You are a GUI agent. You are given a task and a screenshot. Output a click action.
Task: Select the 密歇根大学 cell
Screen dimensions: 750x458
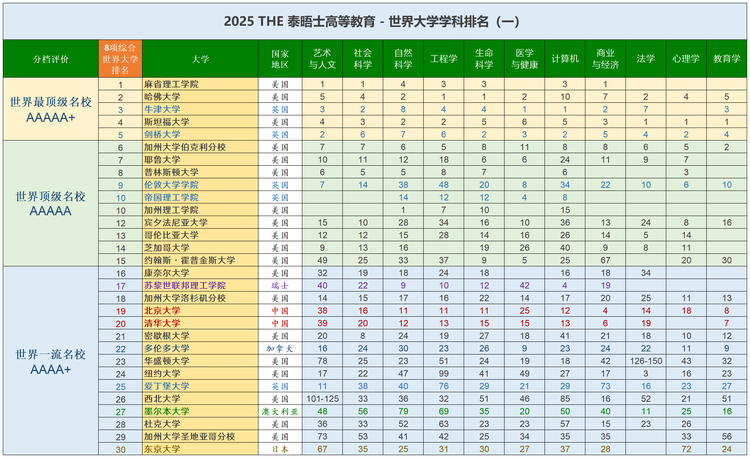point(200,336)
